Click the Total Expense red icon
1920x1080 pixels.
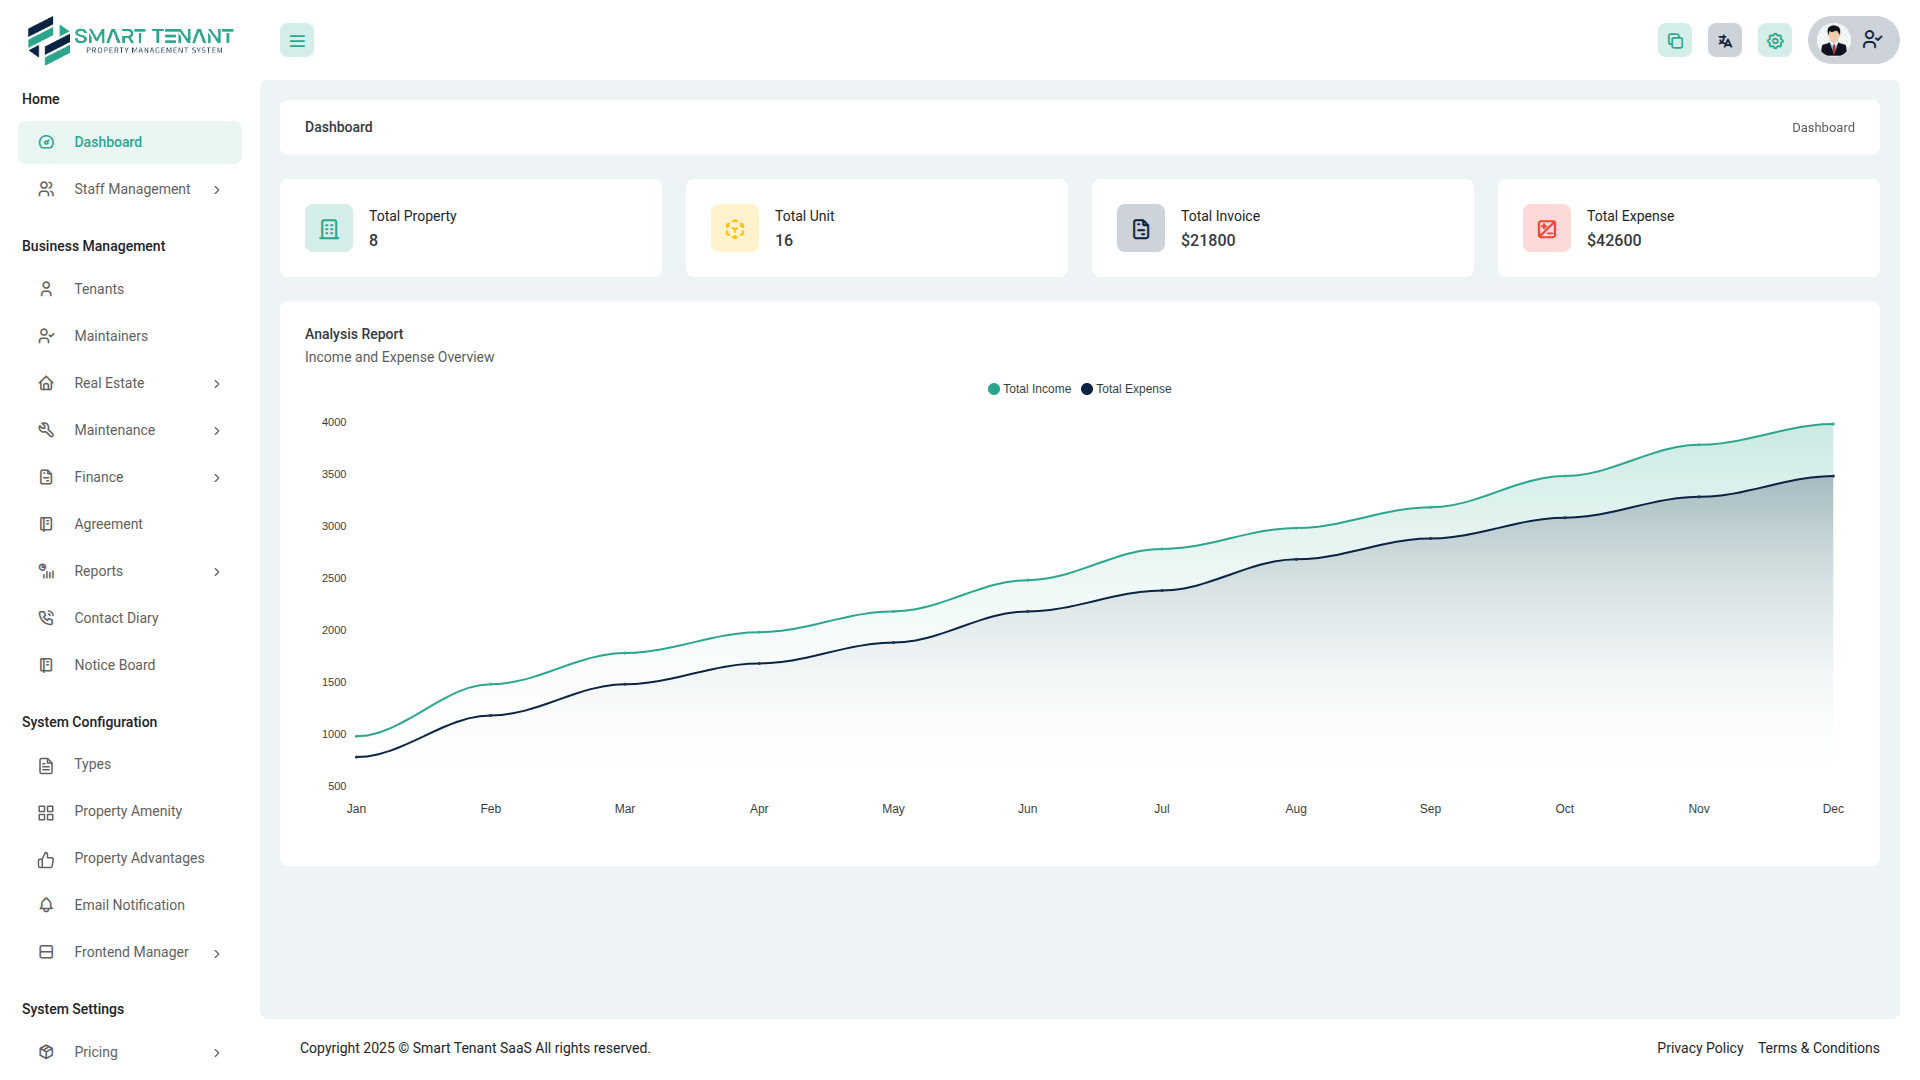(1547, 229)
